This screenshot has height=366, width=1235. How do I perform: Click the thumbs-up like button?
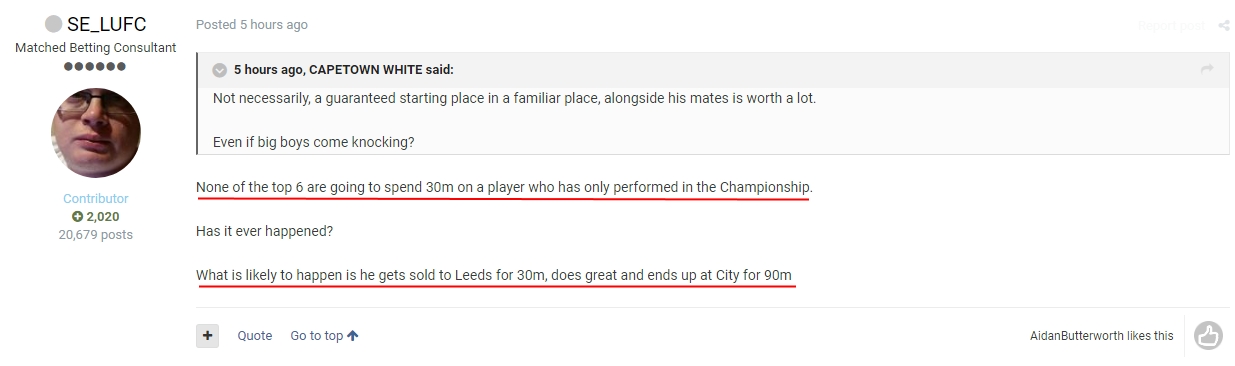pyautogui.click(x=1208, y=336)
